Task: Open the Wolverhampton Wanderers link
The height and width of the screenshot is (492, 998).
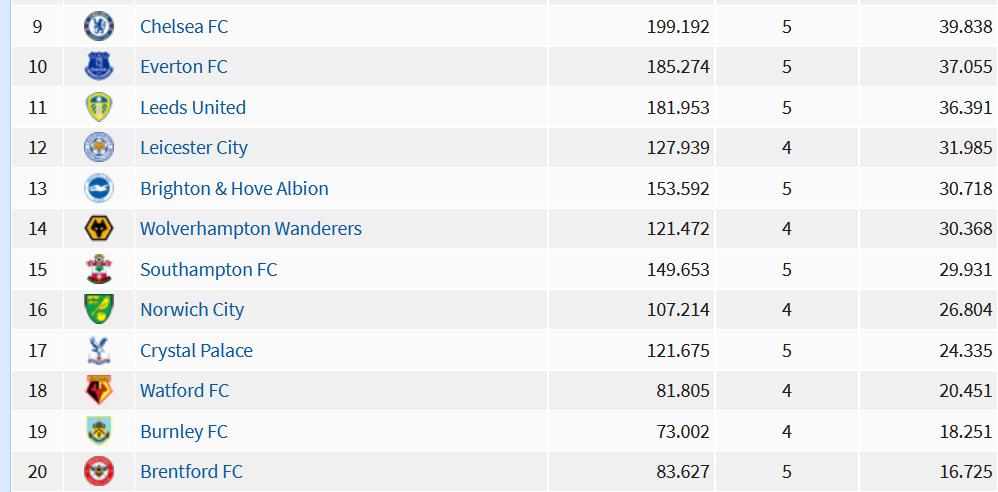Action: 251,228
